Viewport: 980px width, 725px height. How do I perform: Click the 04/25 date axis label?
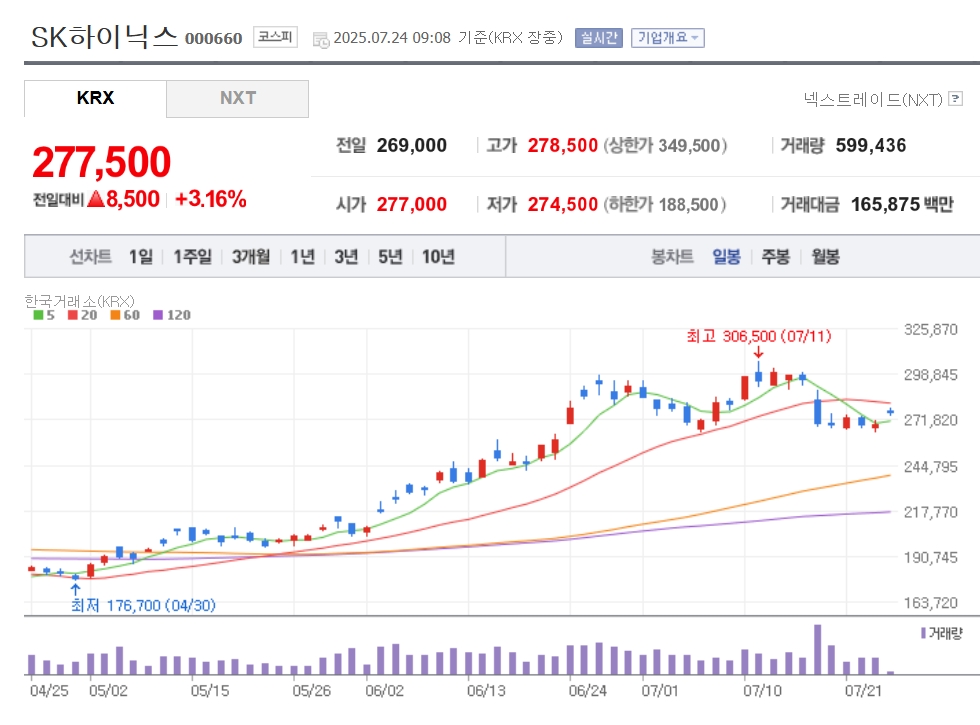[x=49, y=691]
